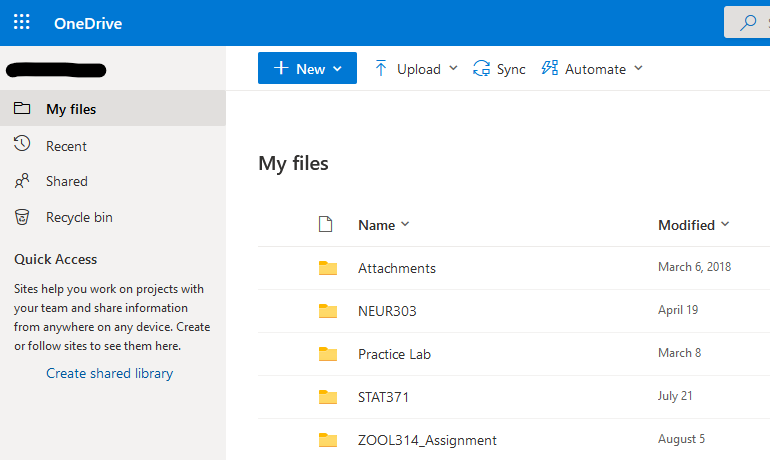Select My files in the sidebar

71,109
